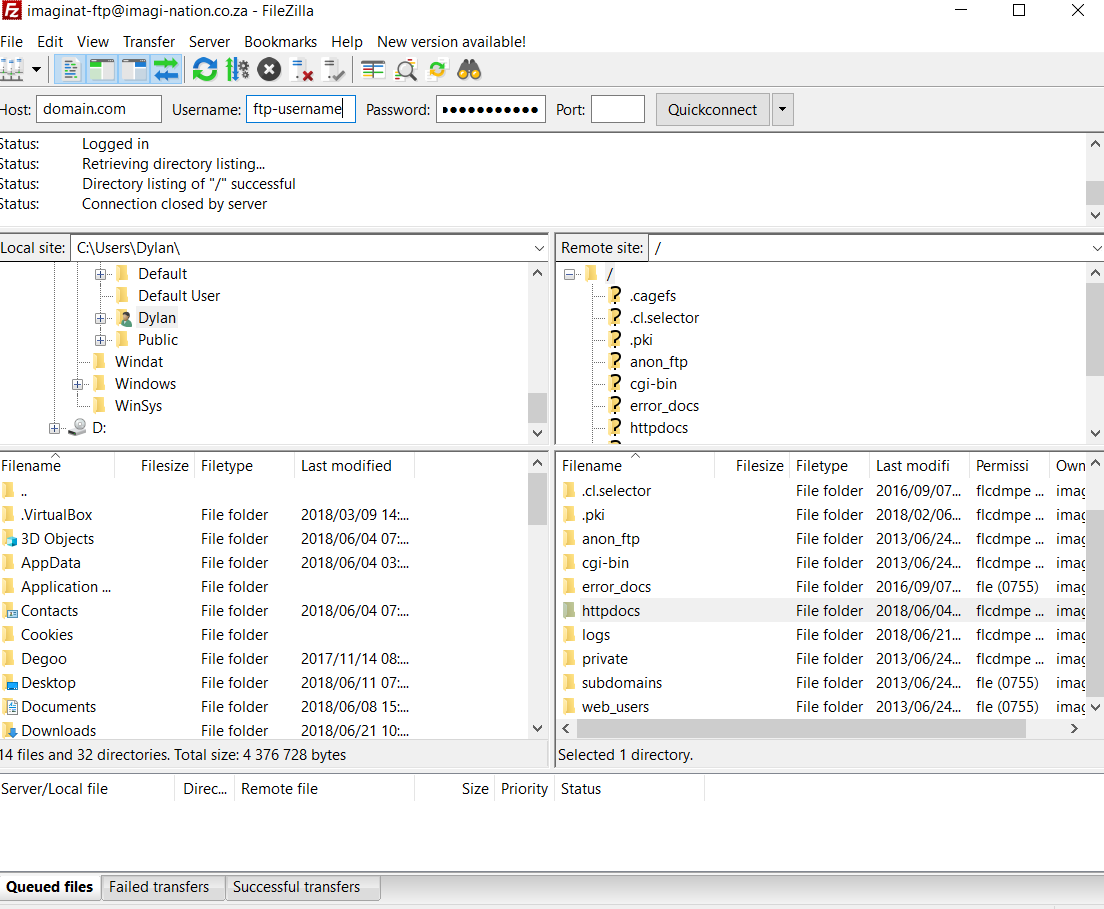Click the FileZilla logo in title bar

11,11
